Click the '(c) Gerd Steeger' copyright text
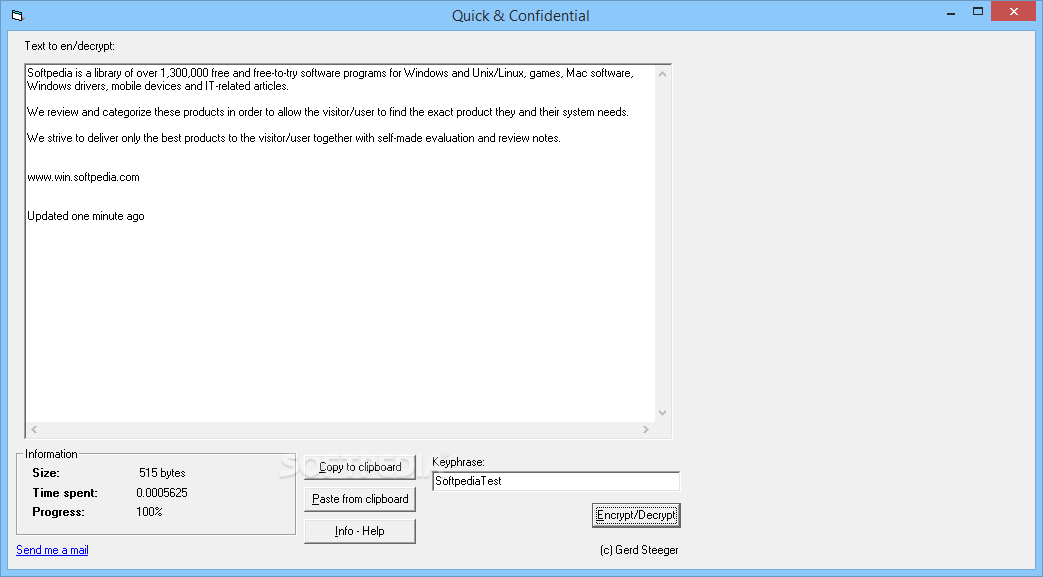The width and height of the screenshot is (1043, 577). tap(639, 550)
